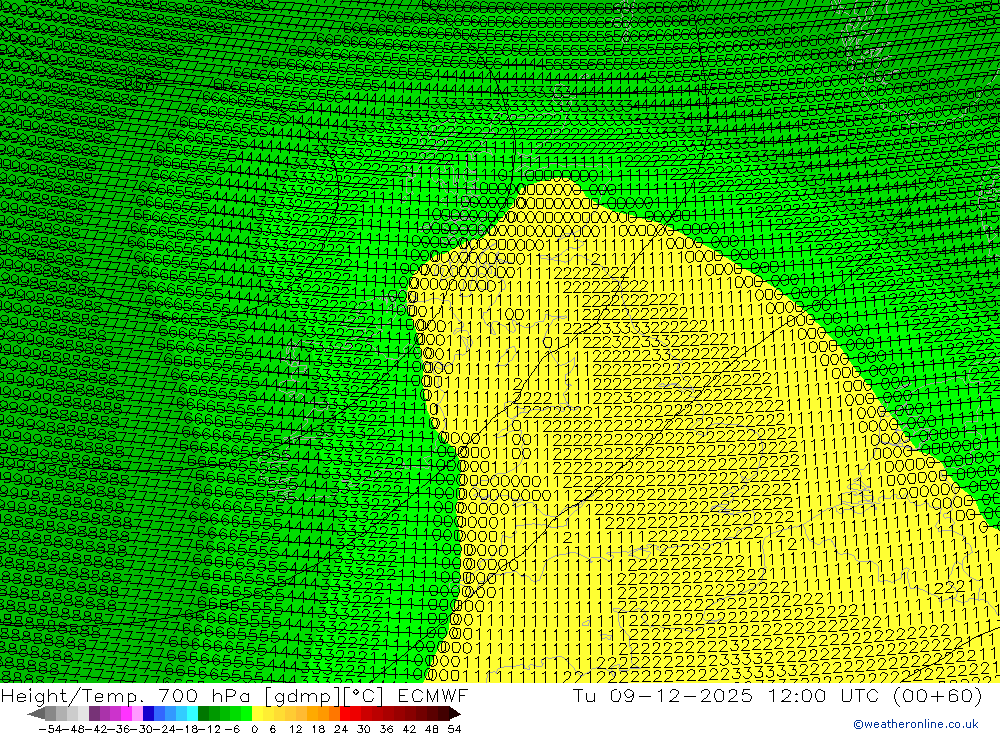Image resolution: width=1000 pixels, height=733 pixels.
Task: Click the '0' scale label
Action: click(x=254, y=729)
